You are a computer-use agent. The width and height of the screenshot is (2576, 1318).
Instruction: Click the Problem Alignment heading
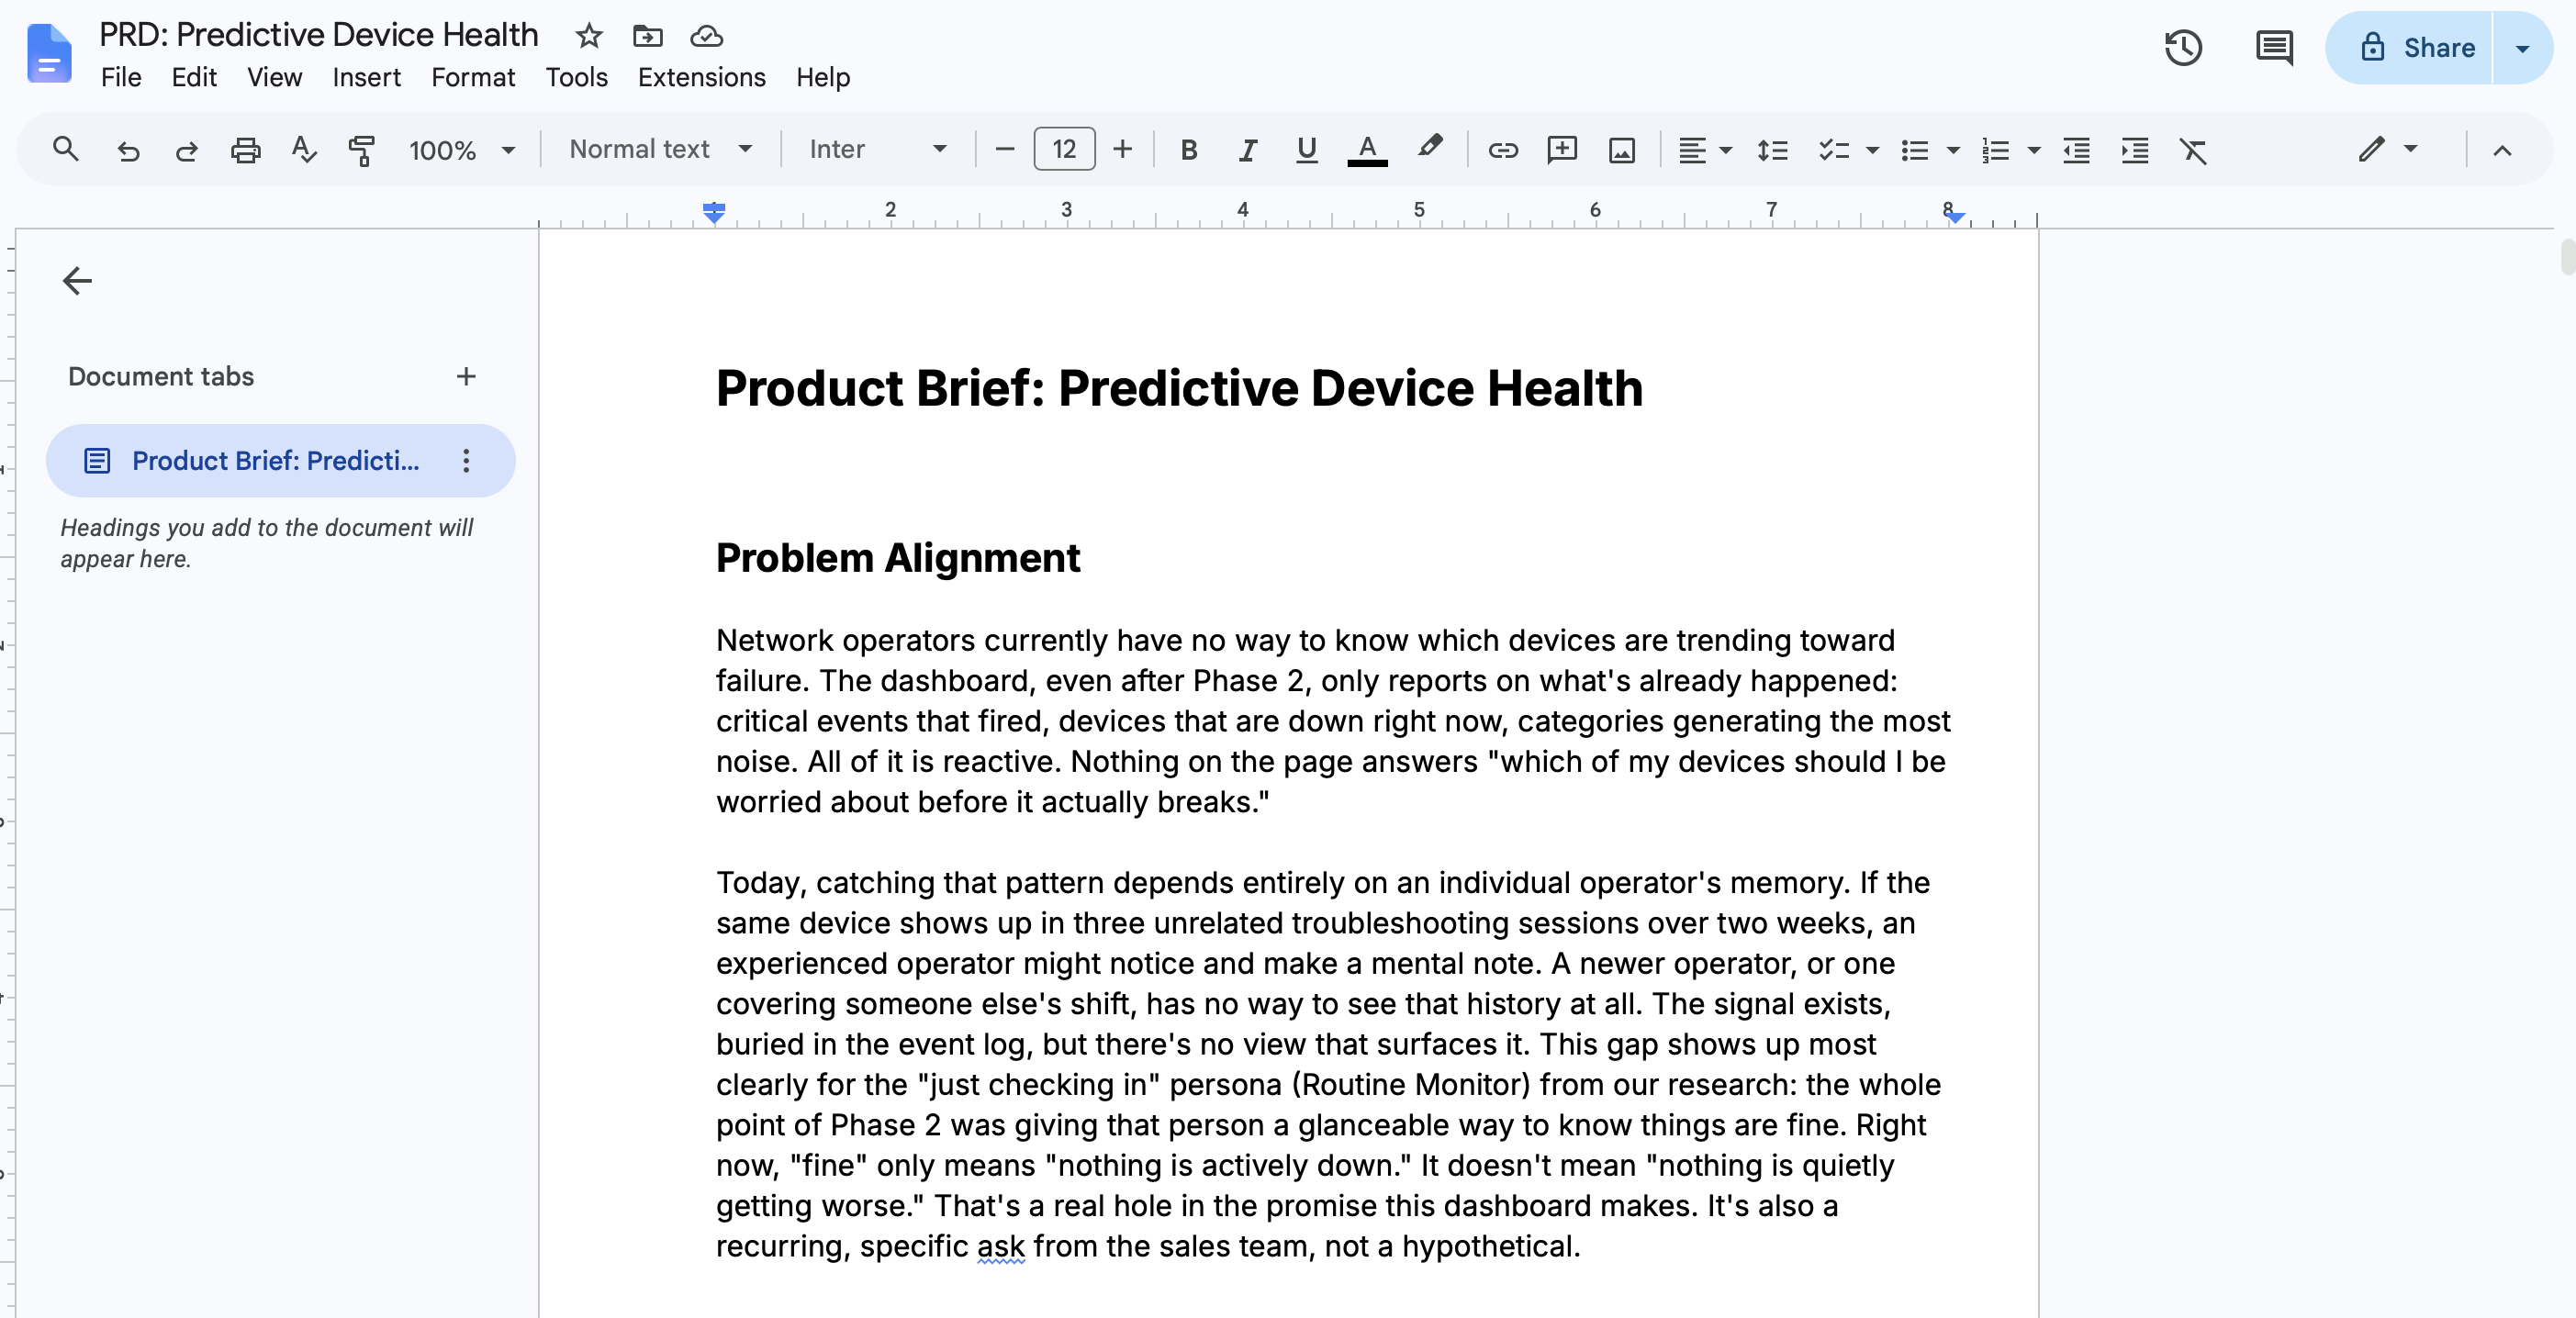click(898, 558)
